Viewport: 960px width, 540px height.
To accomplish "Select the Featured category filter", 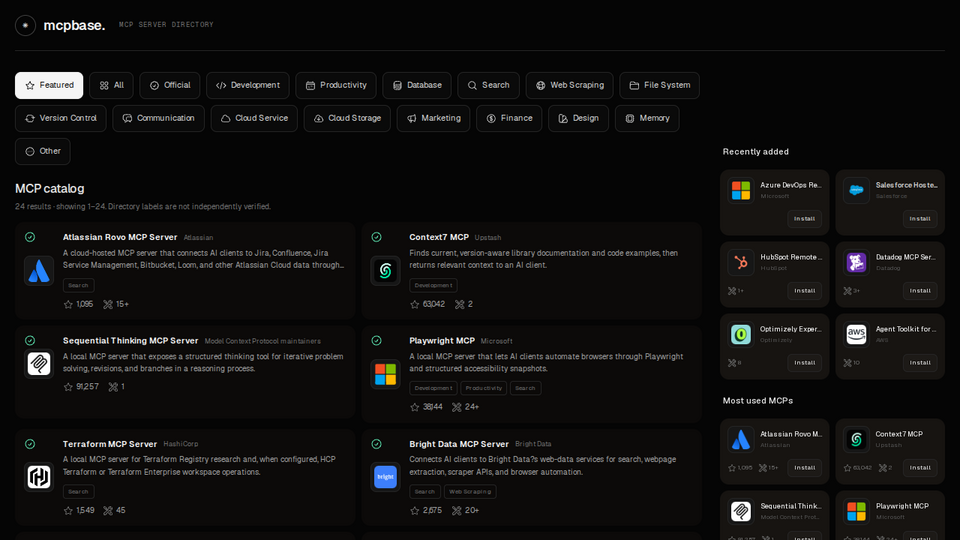I will [49, 86].
